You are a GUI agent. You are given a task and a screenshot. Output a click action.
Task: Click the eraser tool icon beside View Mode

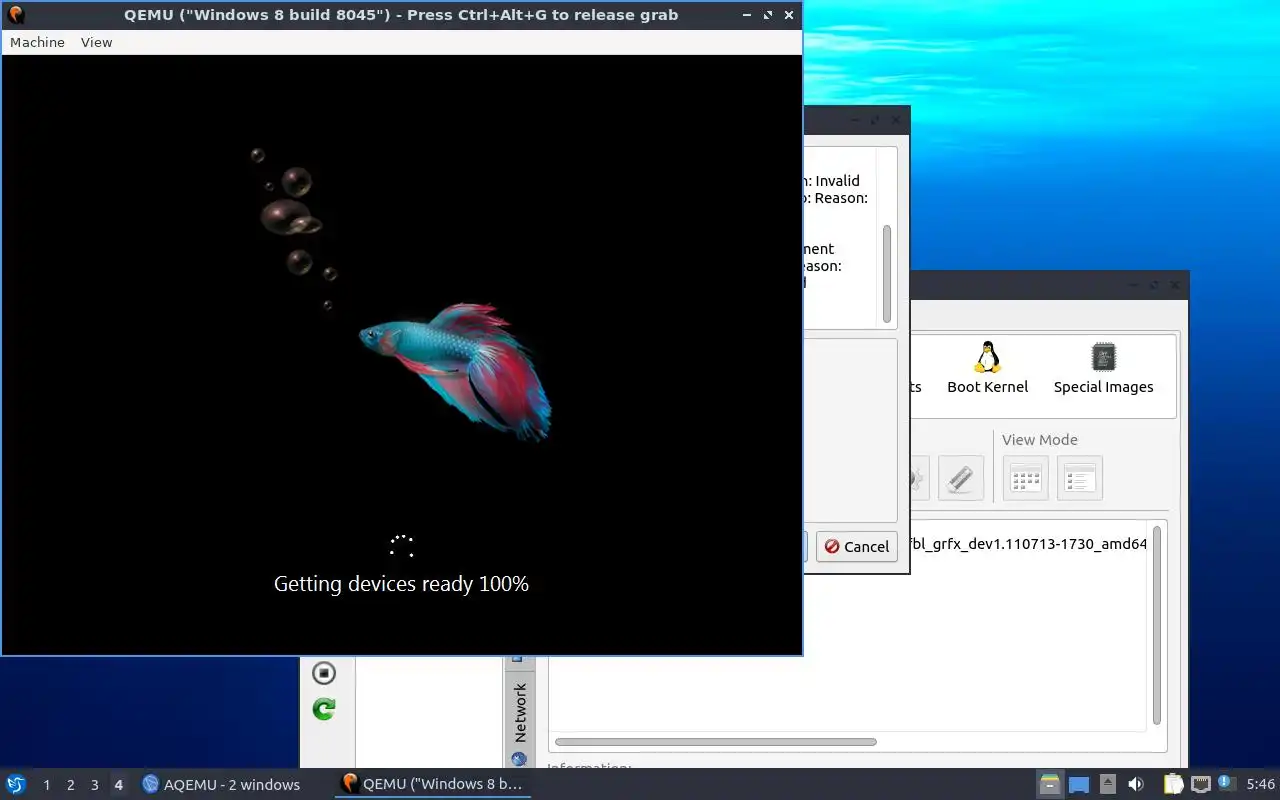point(960,478)
